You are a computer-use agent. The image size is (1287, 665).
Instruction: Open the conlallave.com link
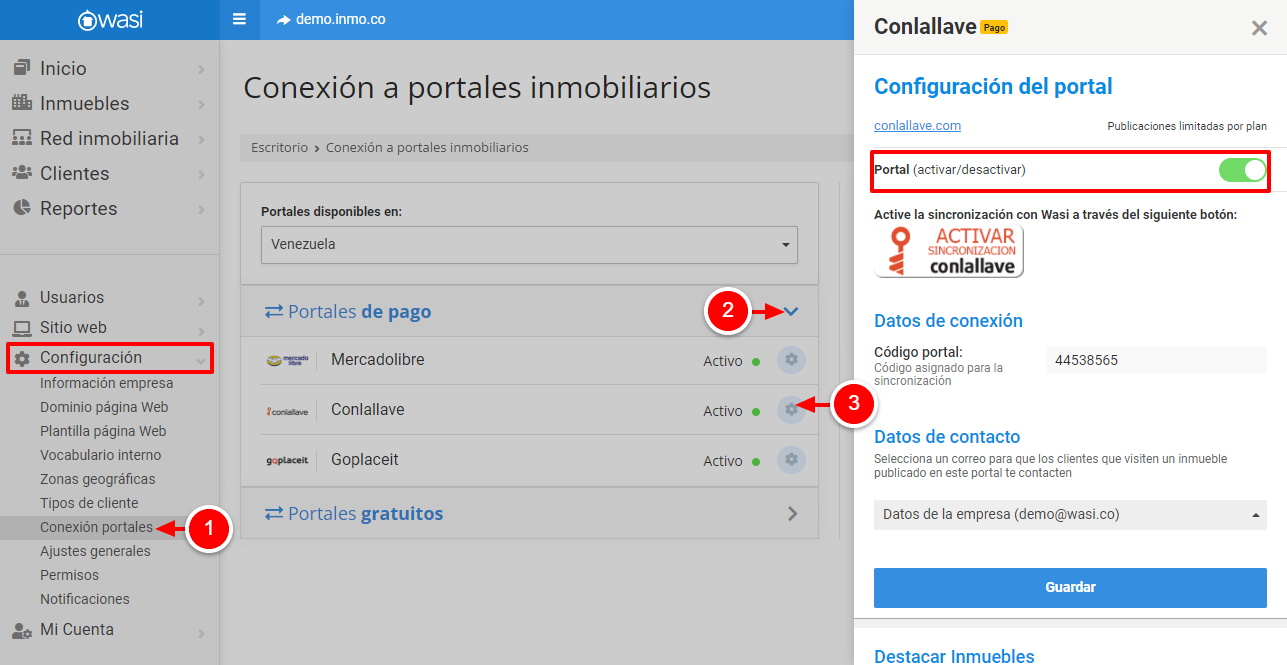click(917, 126)
